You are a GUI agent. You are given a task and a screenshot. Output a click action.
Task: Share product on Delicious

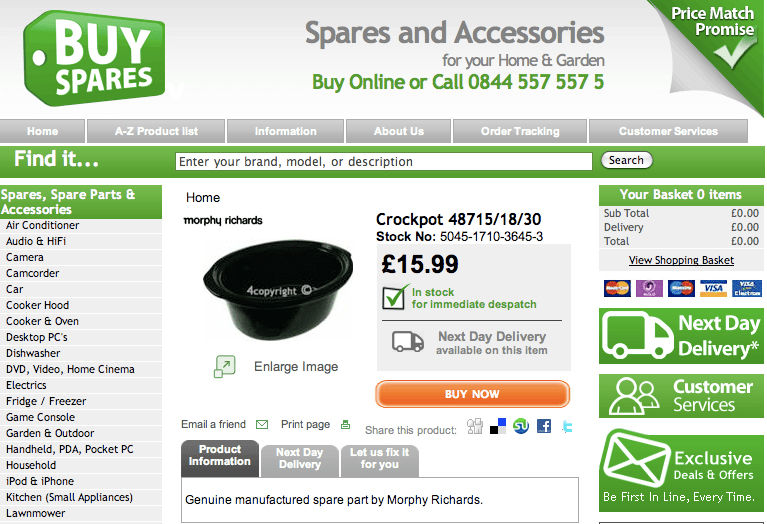(x=498, y=426)
